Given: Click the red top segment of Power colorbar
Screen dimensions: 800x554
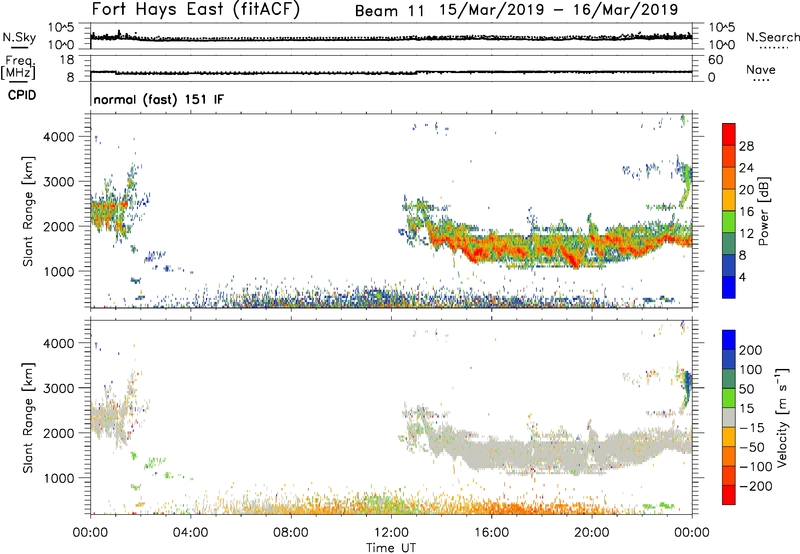Looking at the screenshot, I should (729, 134).
